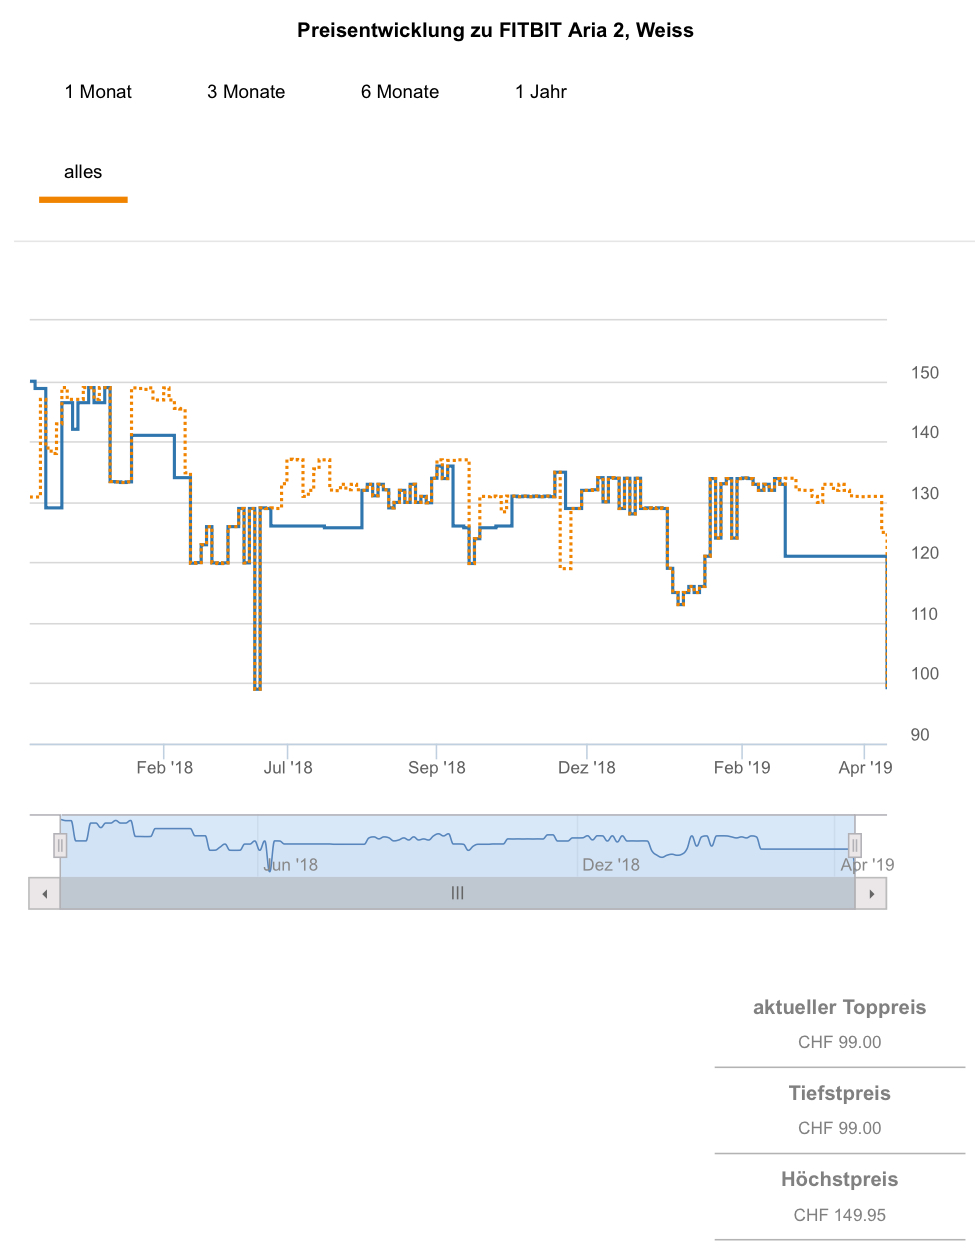Click the 'Feb '19' x-axis label
The width and height of the screenshot is (975, 1255).
tap(742, 767)
